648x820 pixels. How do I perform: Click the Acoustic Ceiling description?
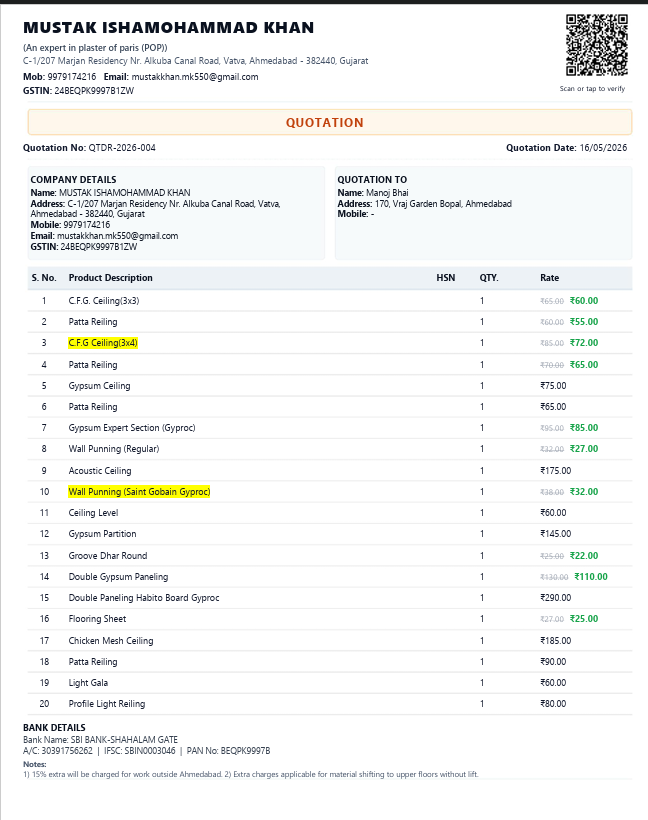point(100,471)
